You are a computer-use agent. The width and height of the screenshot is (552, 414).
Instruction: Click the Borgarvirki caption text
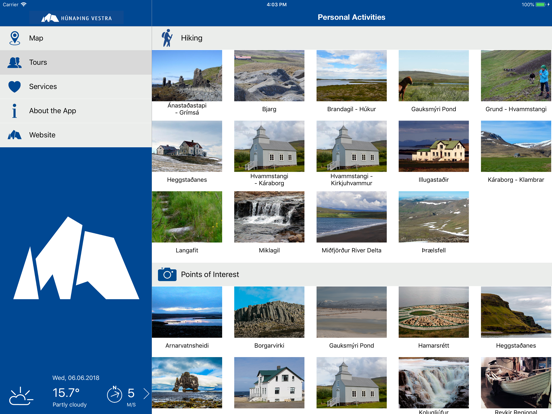point(269,346)
